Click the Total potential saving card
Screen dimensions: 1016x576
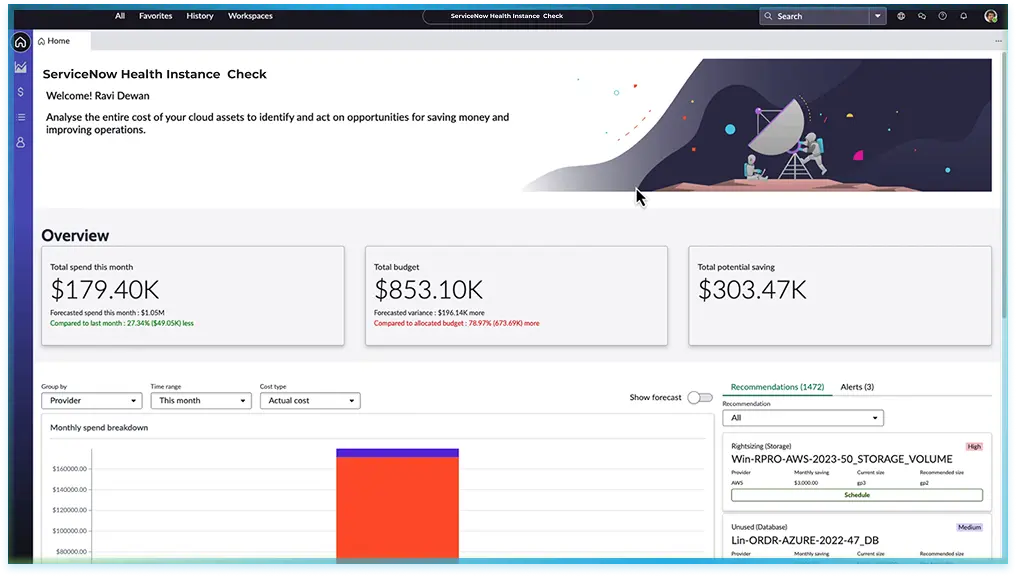click(x=840, y=295)
